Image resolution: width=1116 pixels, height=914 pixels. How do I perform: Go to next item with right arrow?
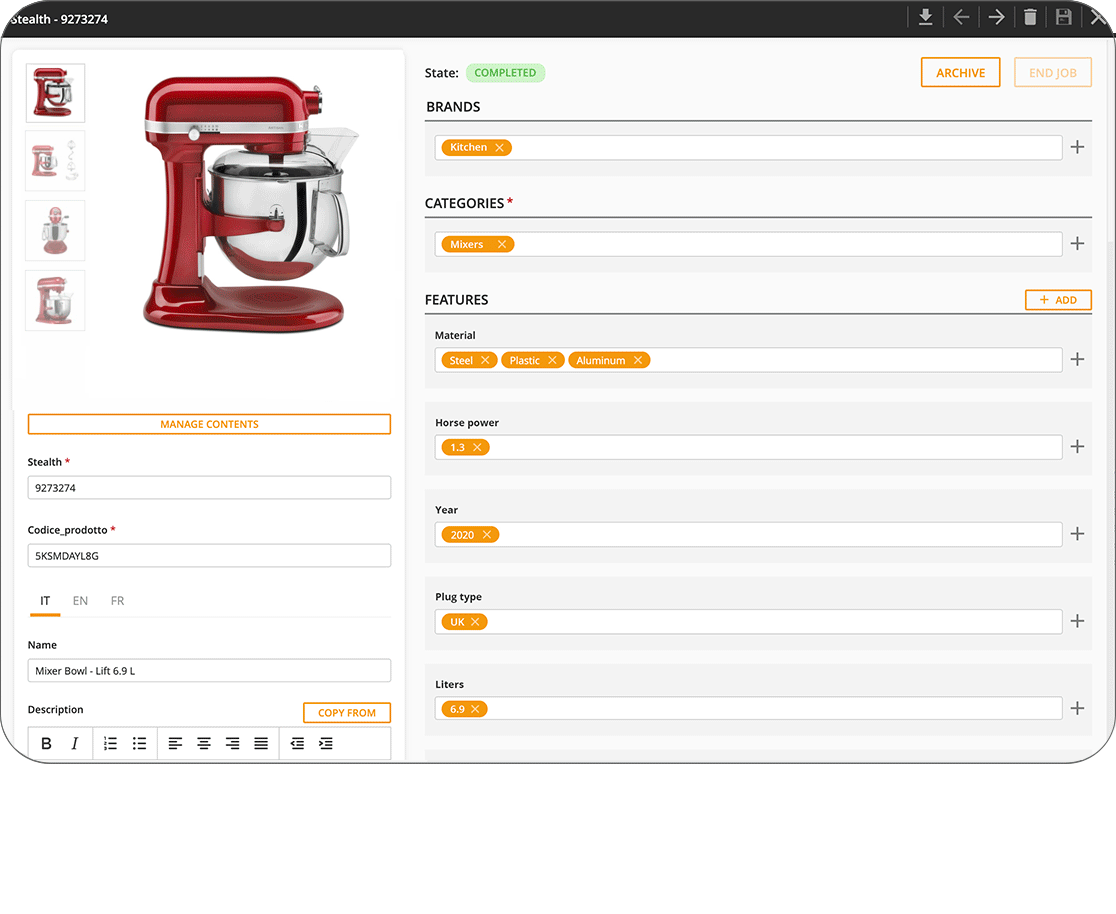[x=996, y=17]
